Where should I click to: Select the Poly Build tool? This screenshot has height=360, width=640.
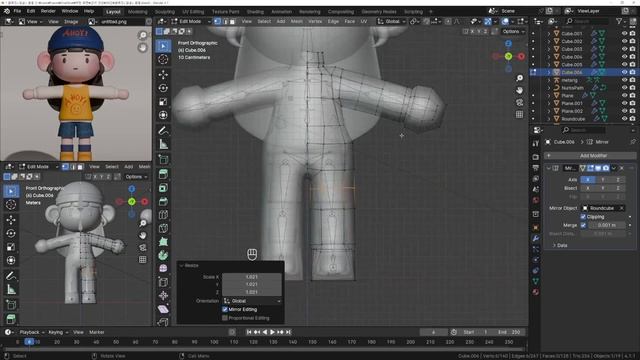click(x=163, y=242)
